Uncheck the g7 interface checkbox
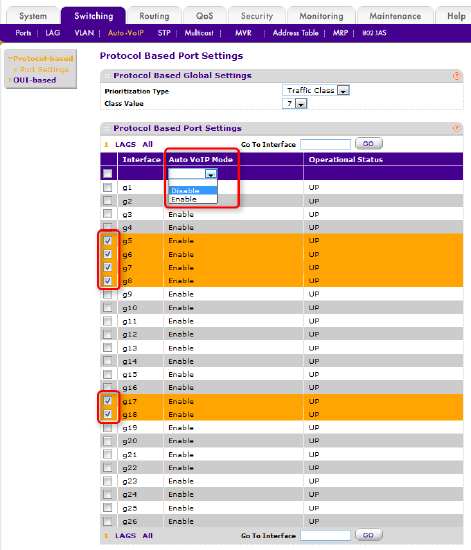Screen dimensions: 471x550 point(108,267)
